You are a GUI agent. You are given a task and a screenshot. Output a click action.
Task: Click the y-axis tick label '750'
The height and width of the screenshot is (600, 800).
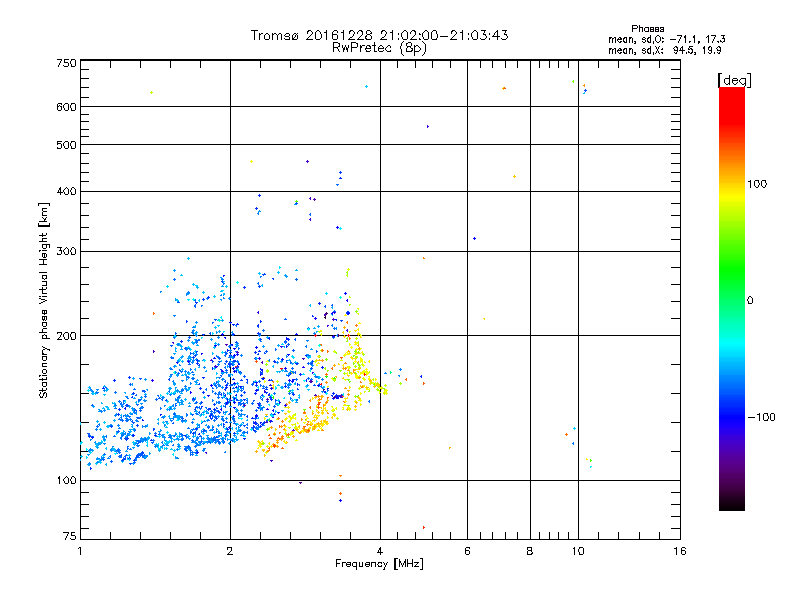[66, 63]
